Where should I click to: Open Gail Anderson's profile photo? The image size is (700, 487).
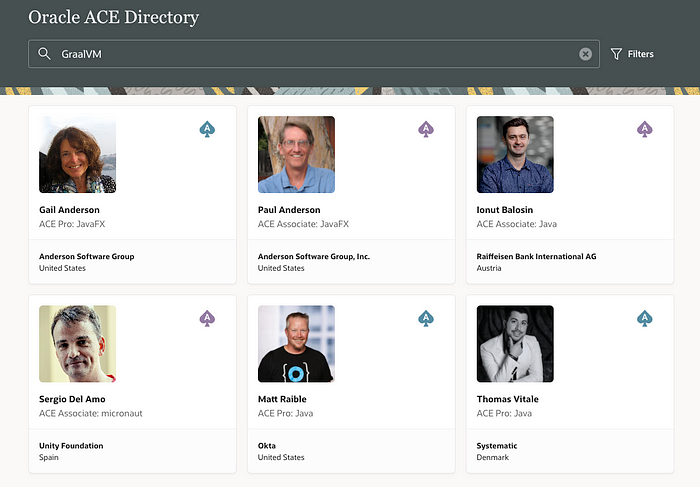tap(77, 155)
